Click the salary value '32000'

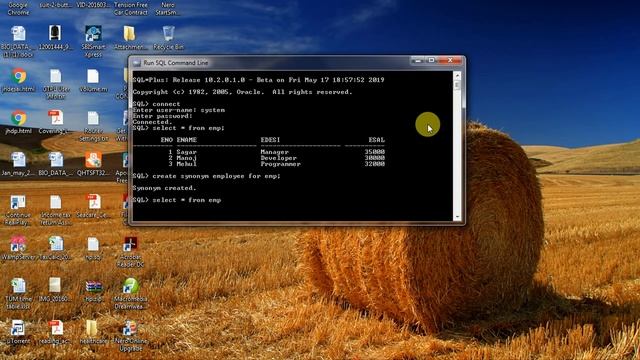pyautogui.click(x=375, y=164)
